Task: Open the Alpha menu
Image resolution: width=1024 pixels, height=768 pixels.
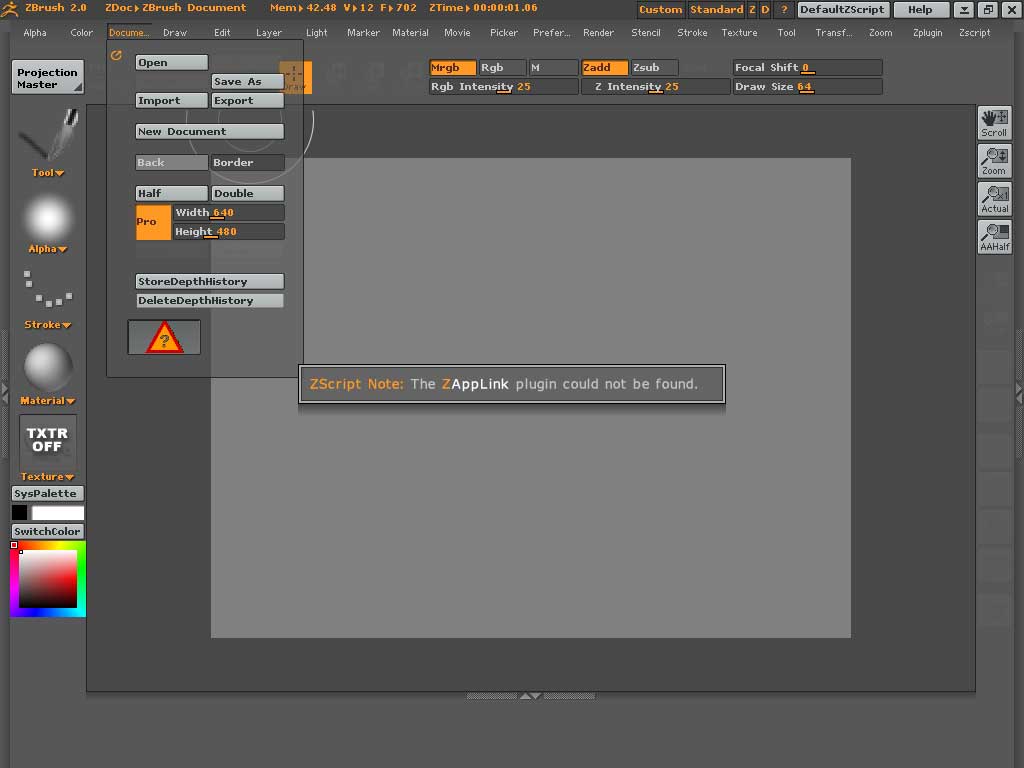Action: pos(35,33)
